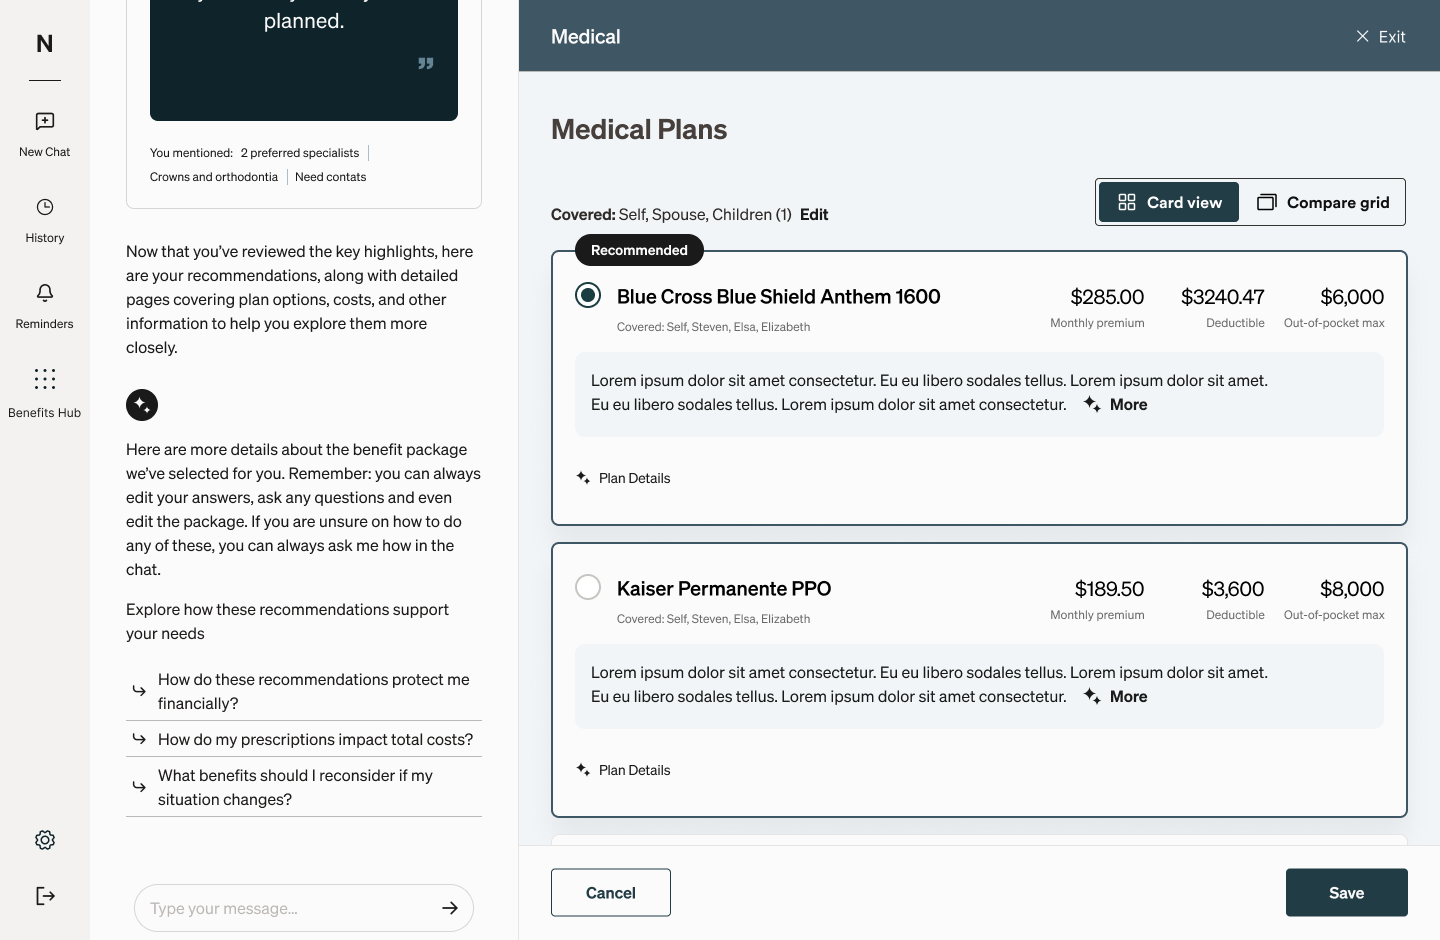
Task: Click Kaiser's $8,000 out-of-pocket max
Action: (x=1352, y=589)
